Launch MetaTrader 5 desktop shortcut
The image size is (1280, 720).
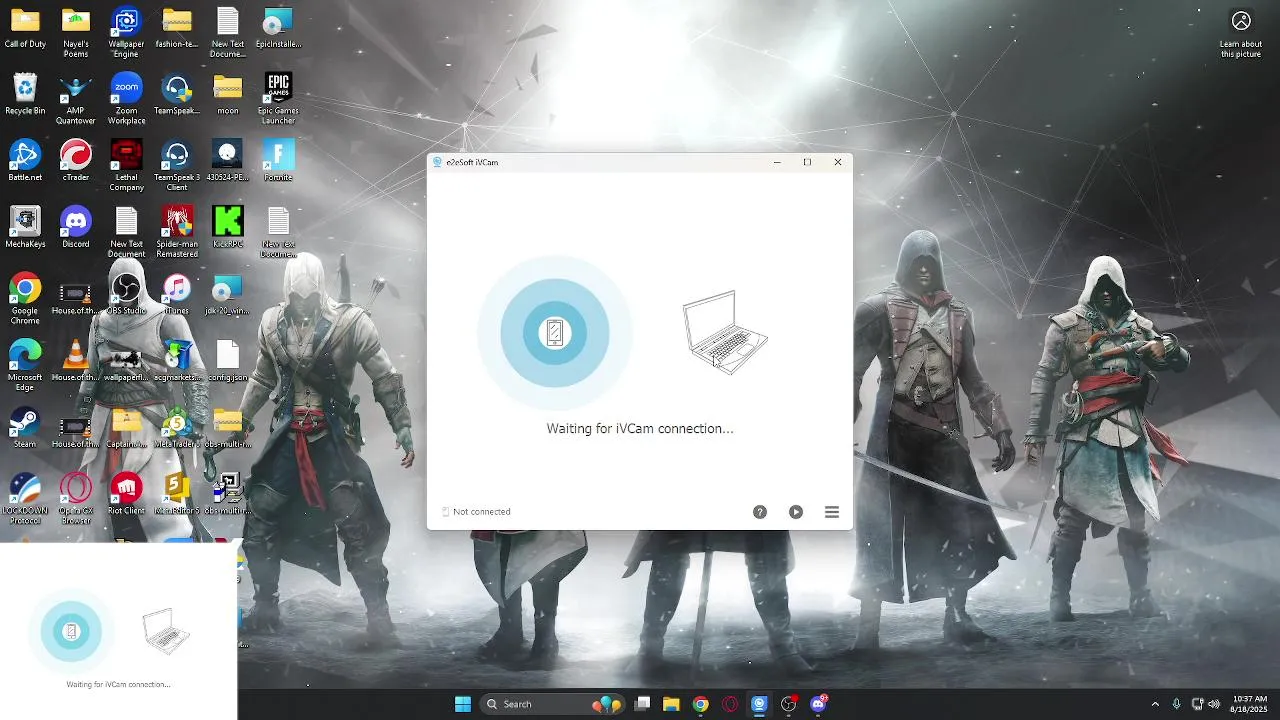coord(177,428)
